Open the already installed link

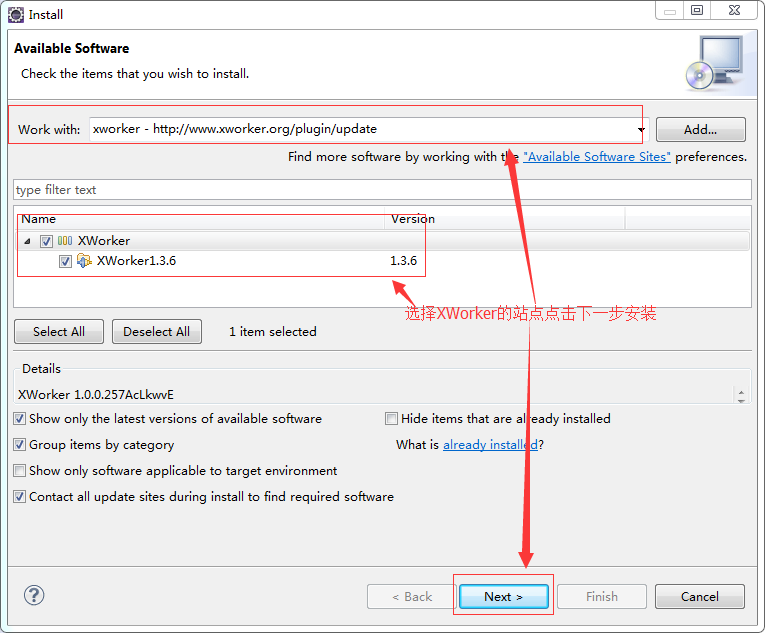click(490, 445)
